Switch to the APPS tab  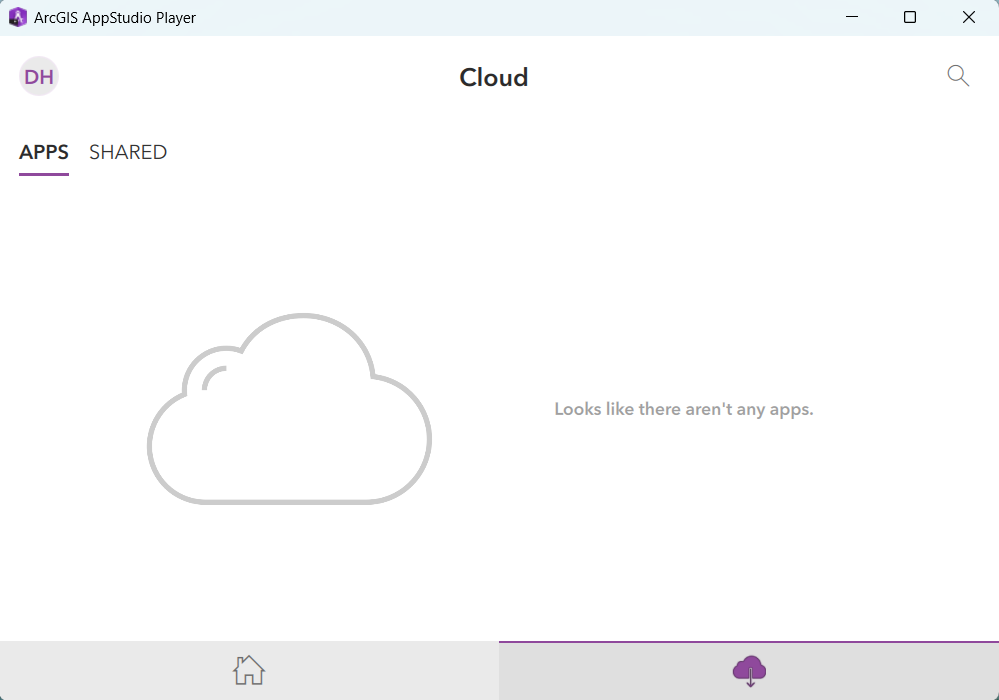(44, 152)
